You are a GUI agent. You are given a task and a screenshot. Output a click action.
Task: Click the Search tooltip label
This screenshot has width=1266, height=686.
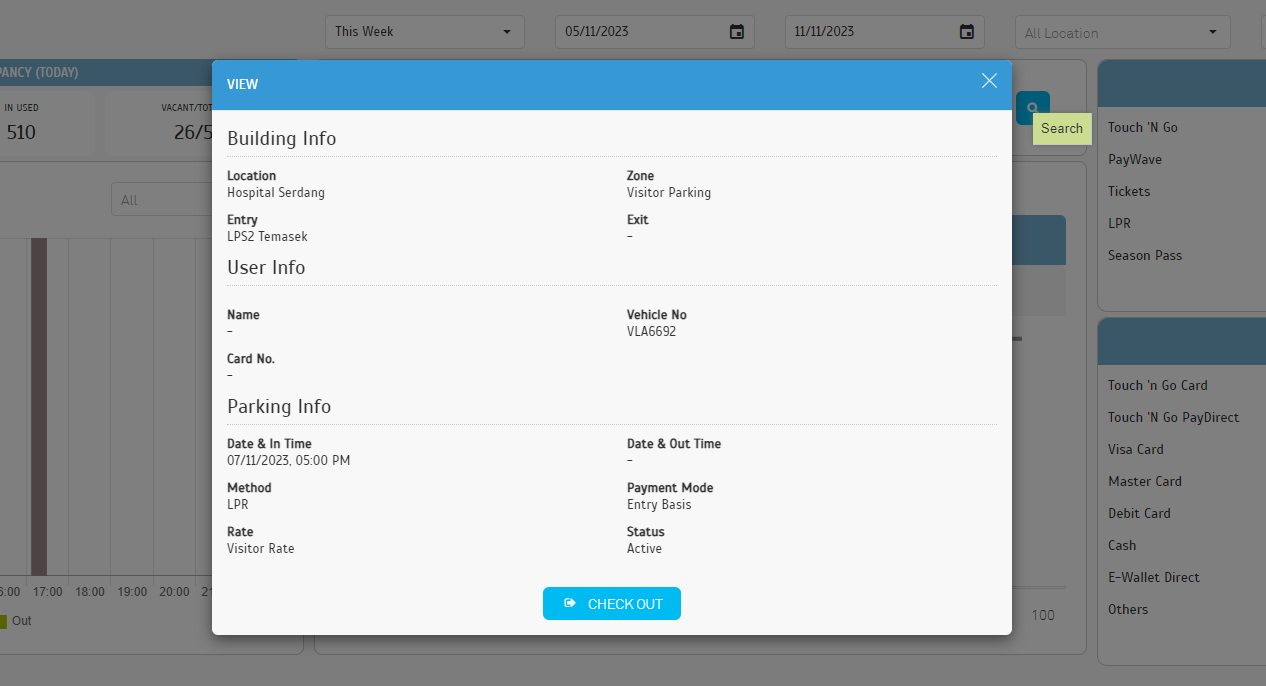[x=1062, y=128]
